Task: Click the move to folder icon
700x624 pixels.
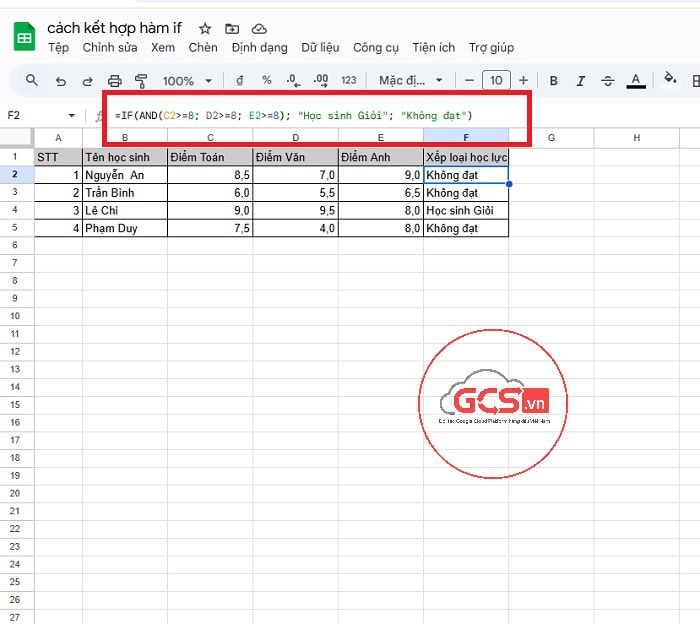Action: [x=232, y=28]
